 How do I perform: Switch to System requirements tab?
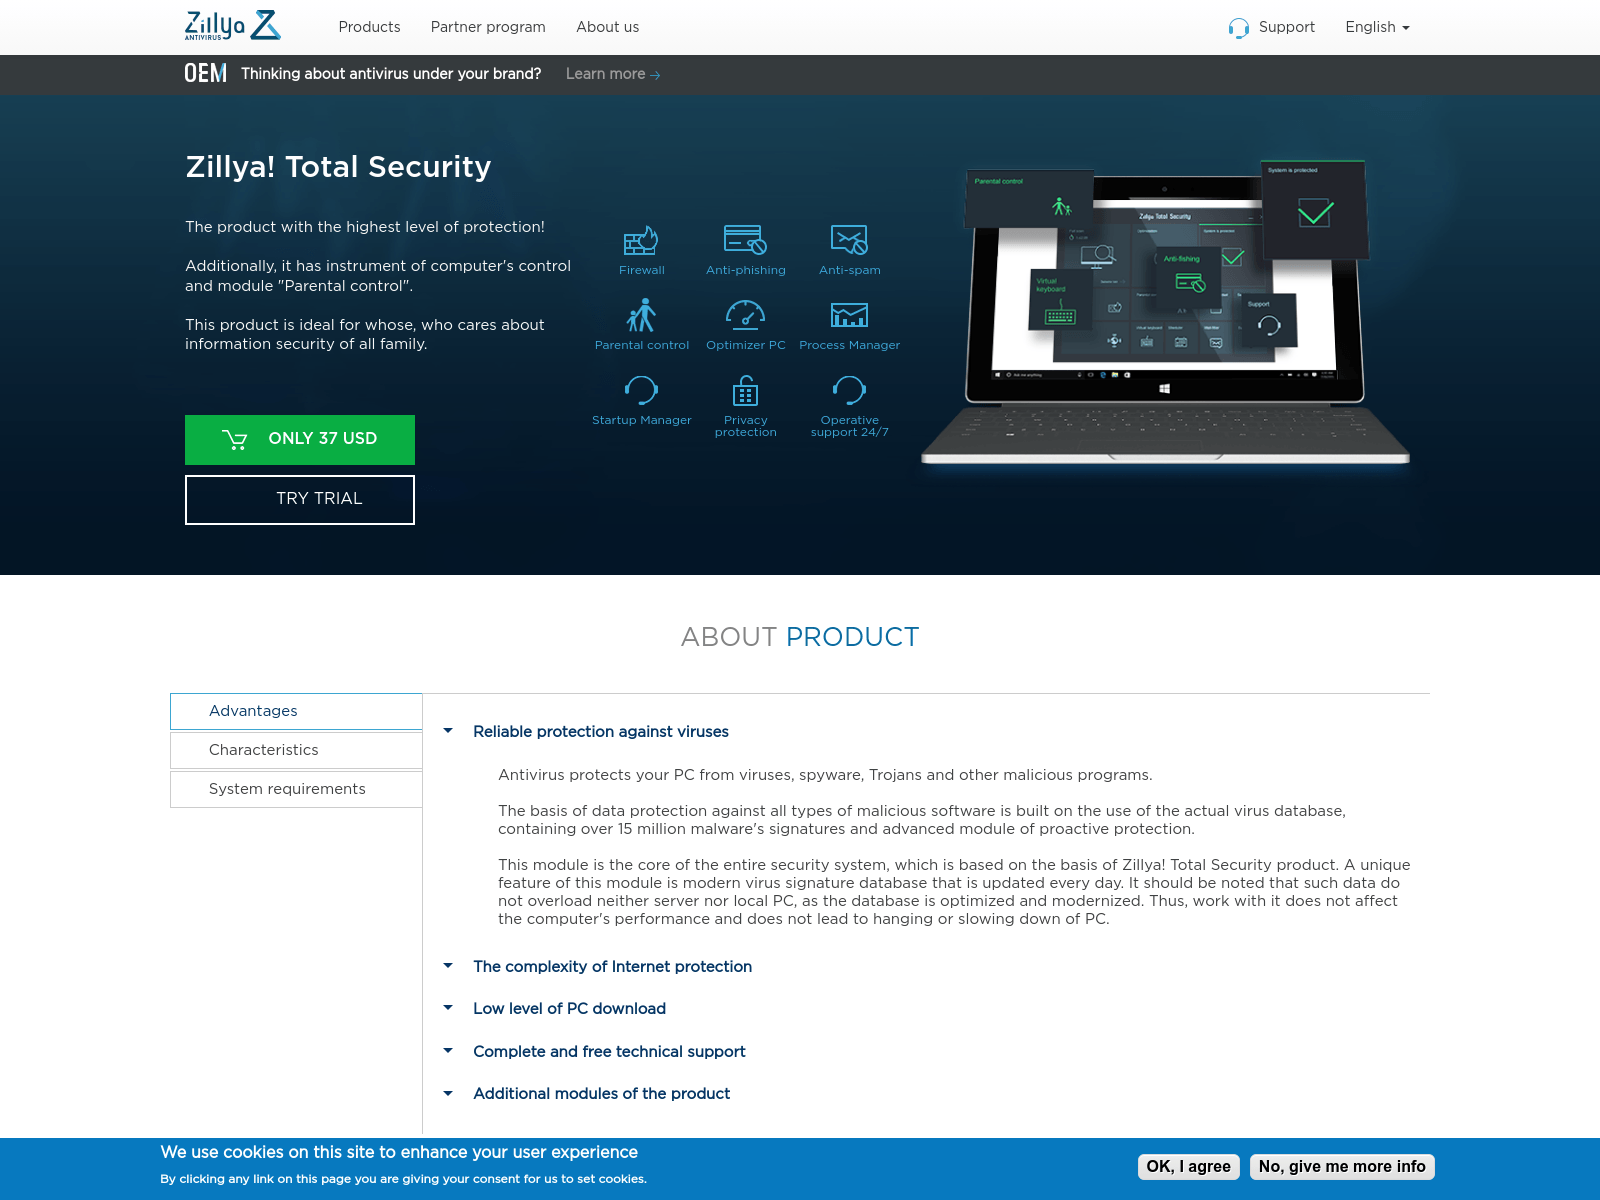pyautogui.click(x=296, y=789)
